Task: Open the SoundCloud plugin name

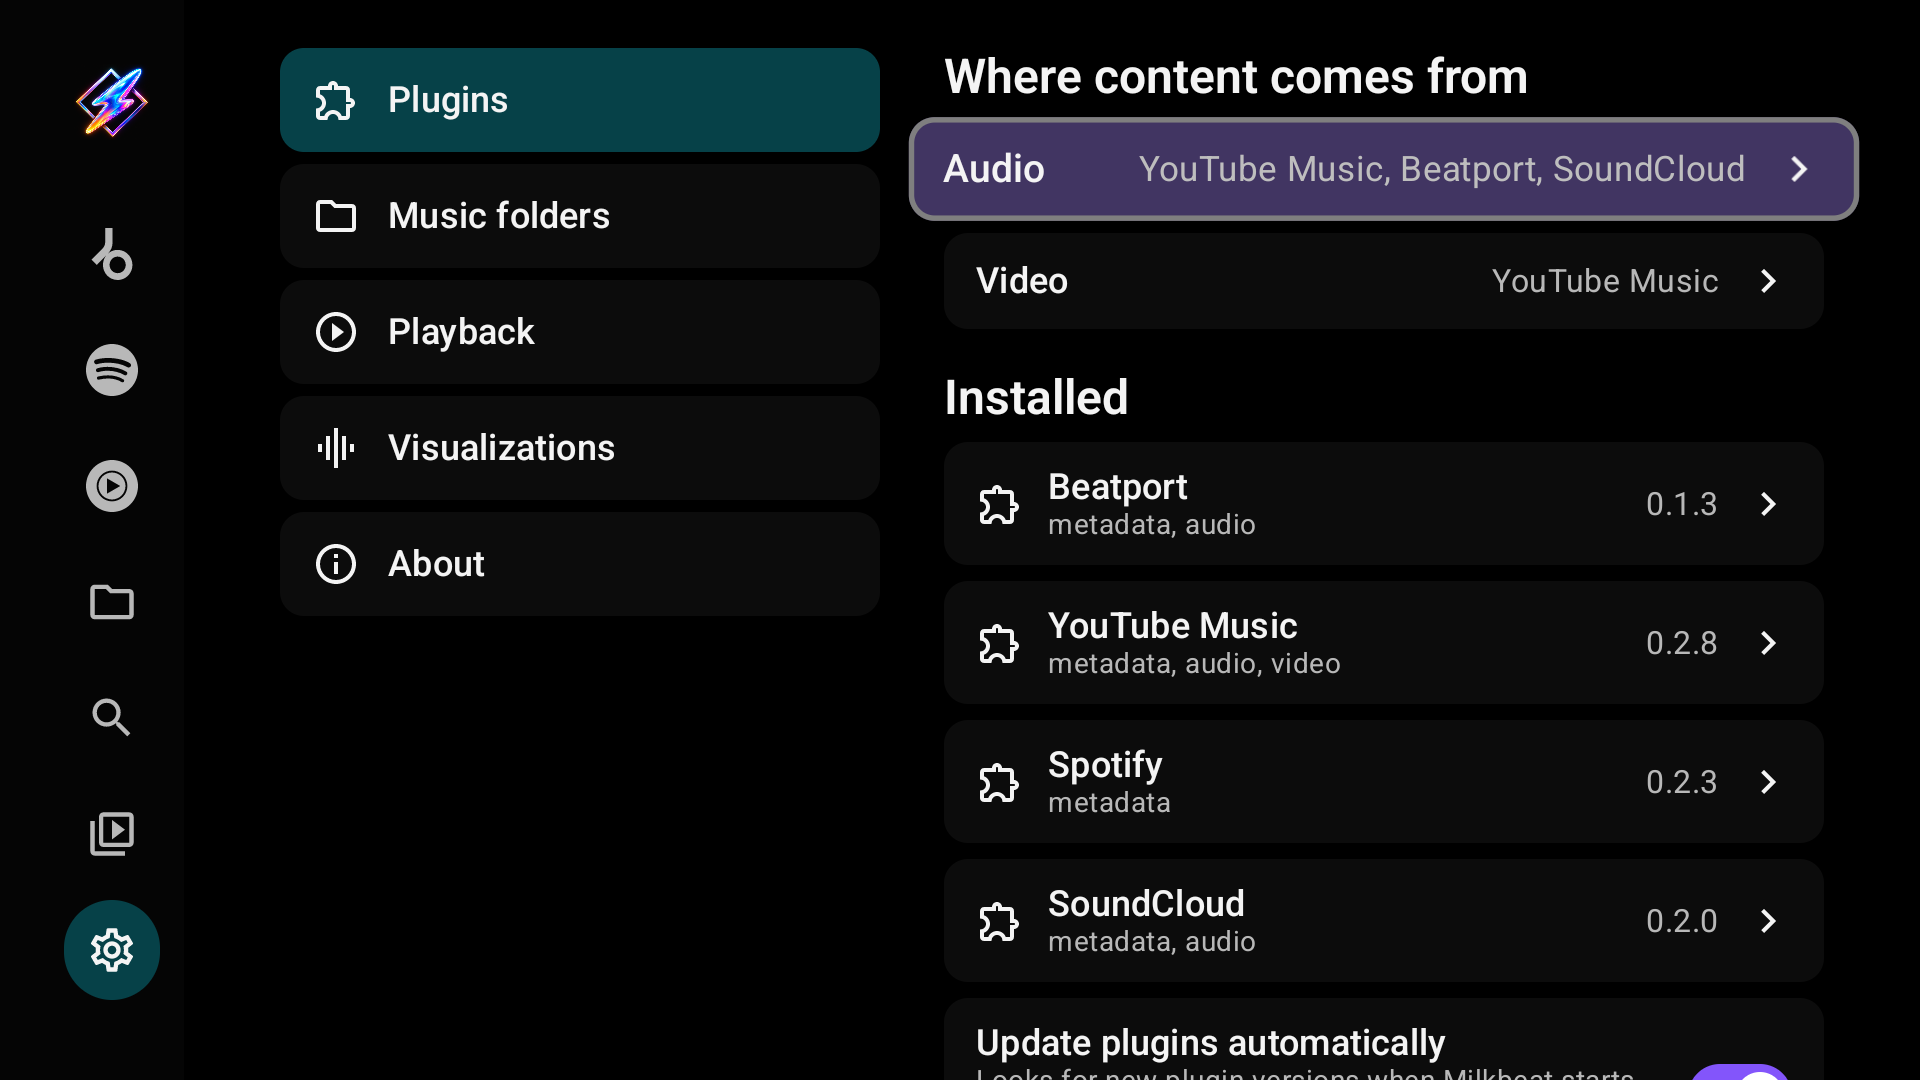Action: point(1146,904)
